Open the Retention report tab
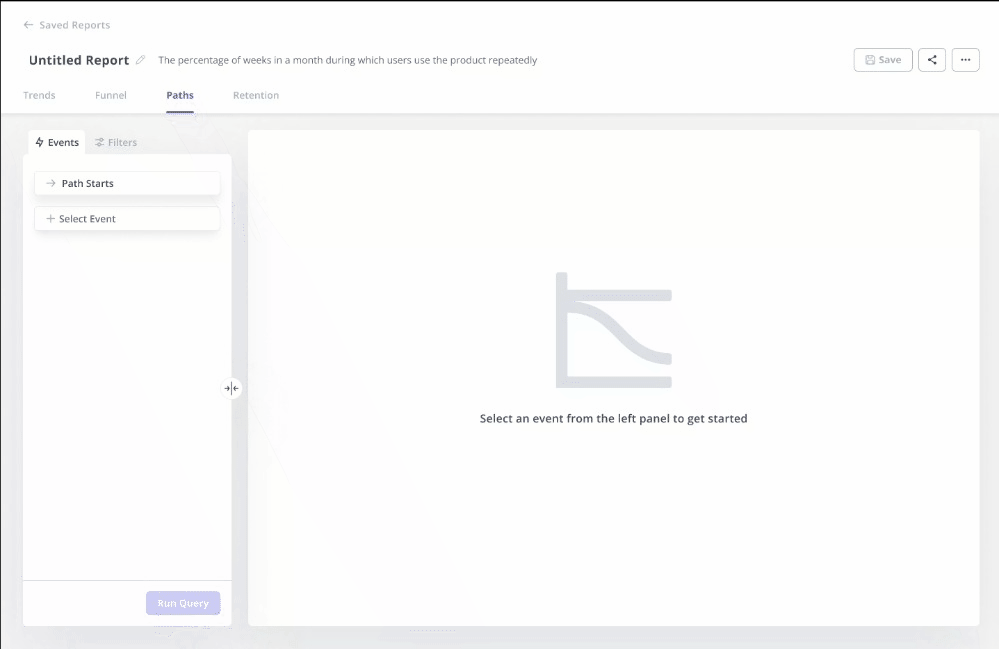The image size is (999, 649). (x=255, y=95)
